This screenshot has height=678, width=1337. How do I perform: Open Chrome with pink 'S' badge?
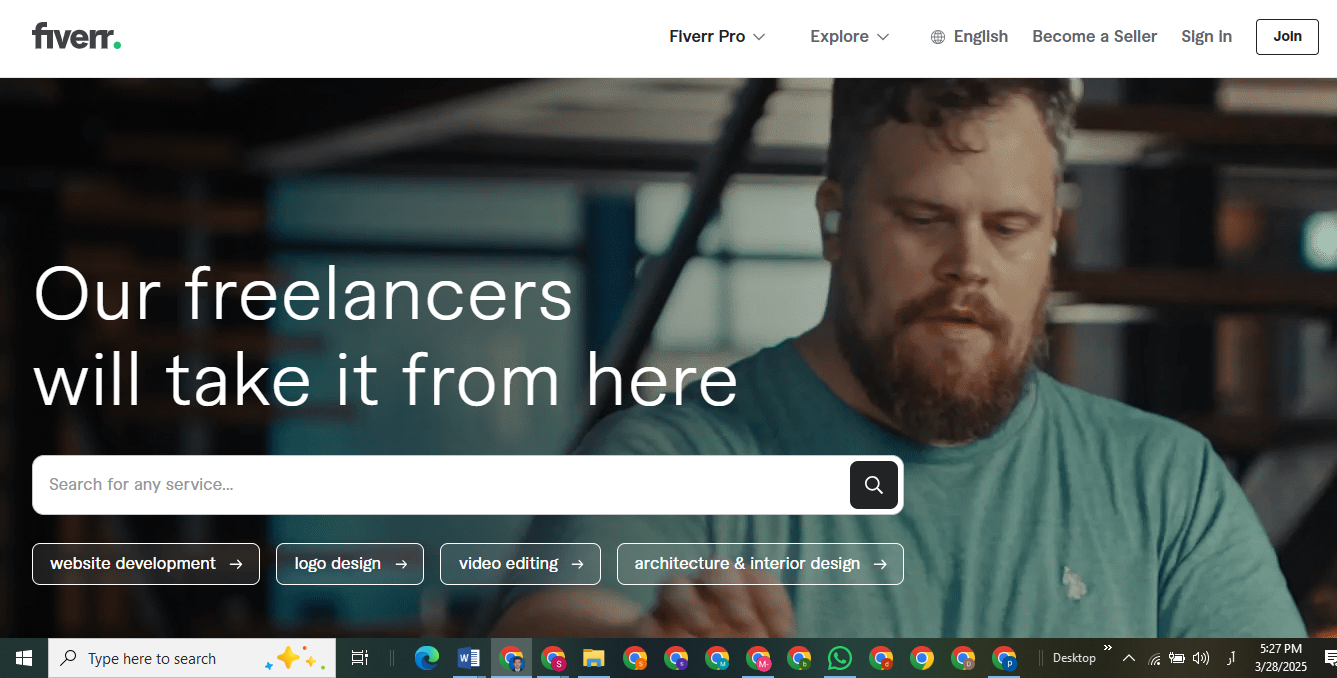(x=553, y=658)
